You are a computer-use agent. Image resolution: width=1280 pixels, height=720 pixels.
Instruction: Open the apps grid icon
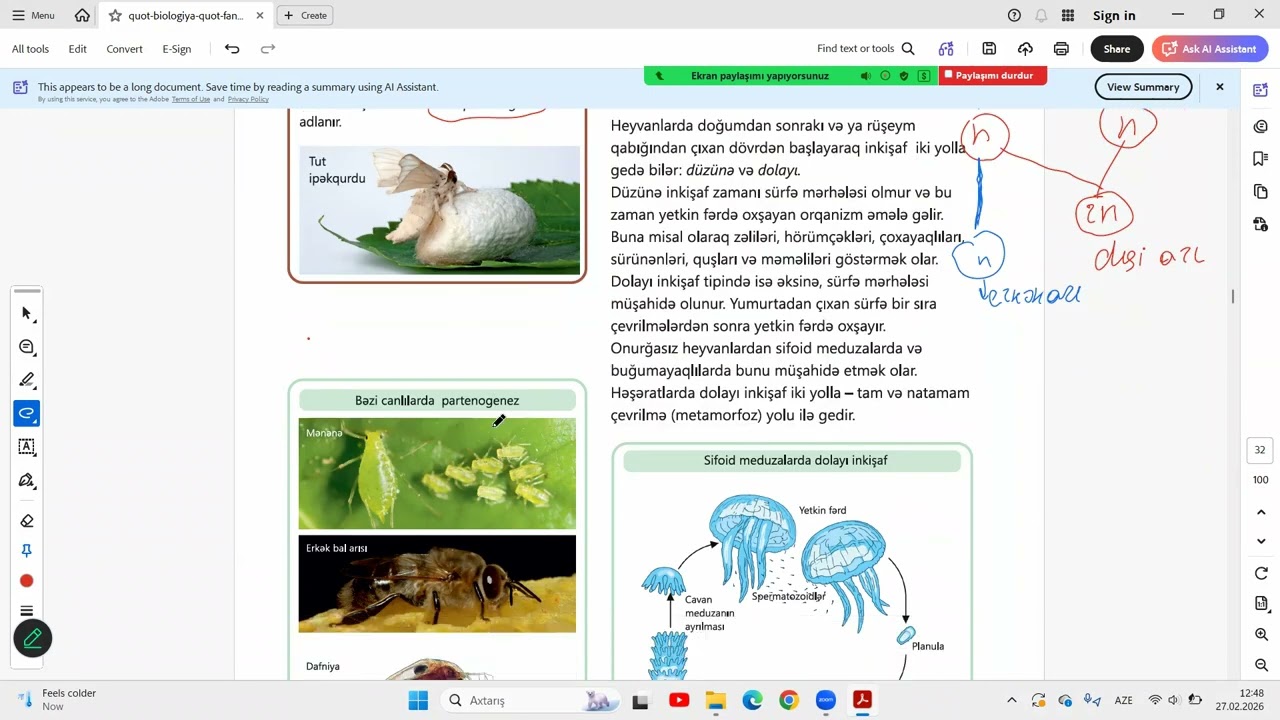pos(1068,15)
